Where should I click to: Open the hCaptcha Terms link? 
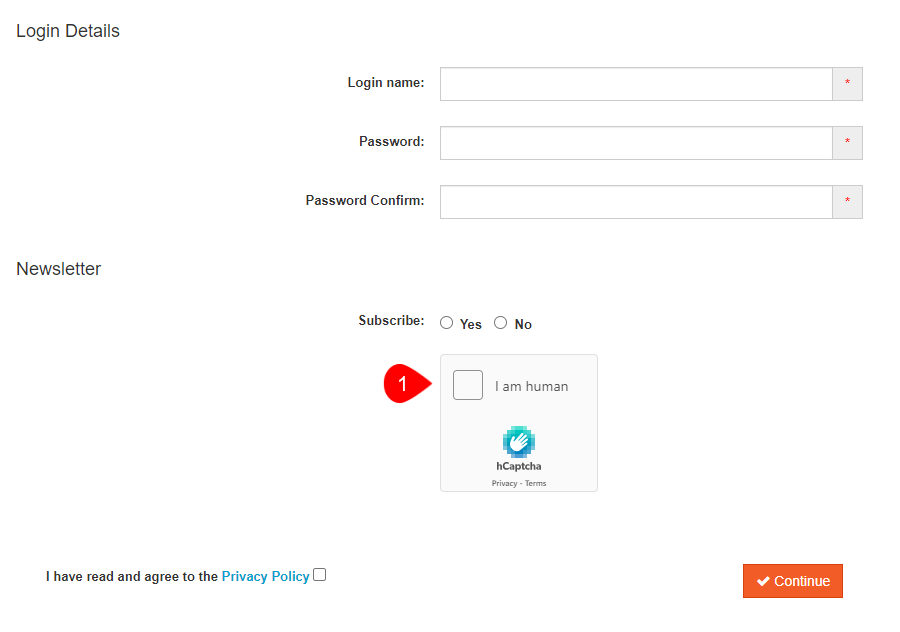(536, 483)
